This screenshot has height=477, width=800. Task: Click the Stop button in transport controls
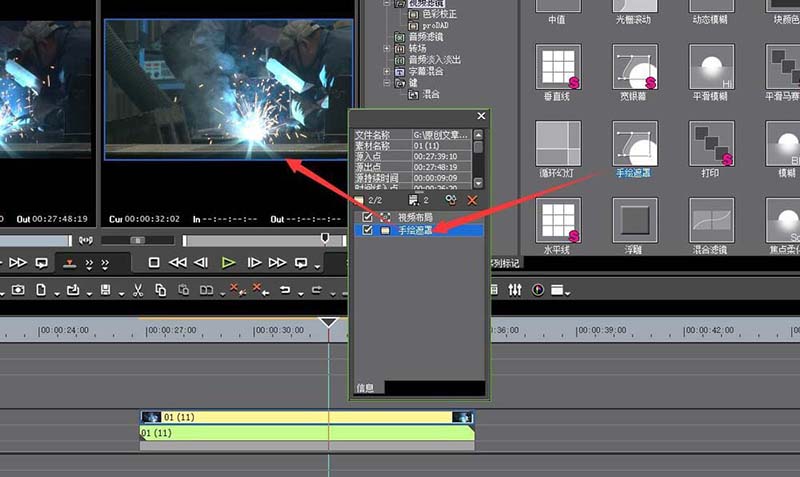(154, 263)
